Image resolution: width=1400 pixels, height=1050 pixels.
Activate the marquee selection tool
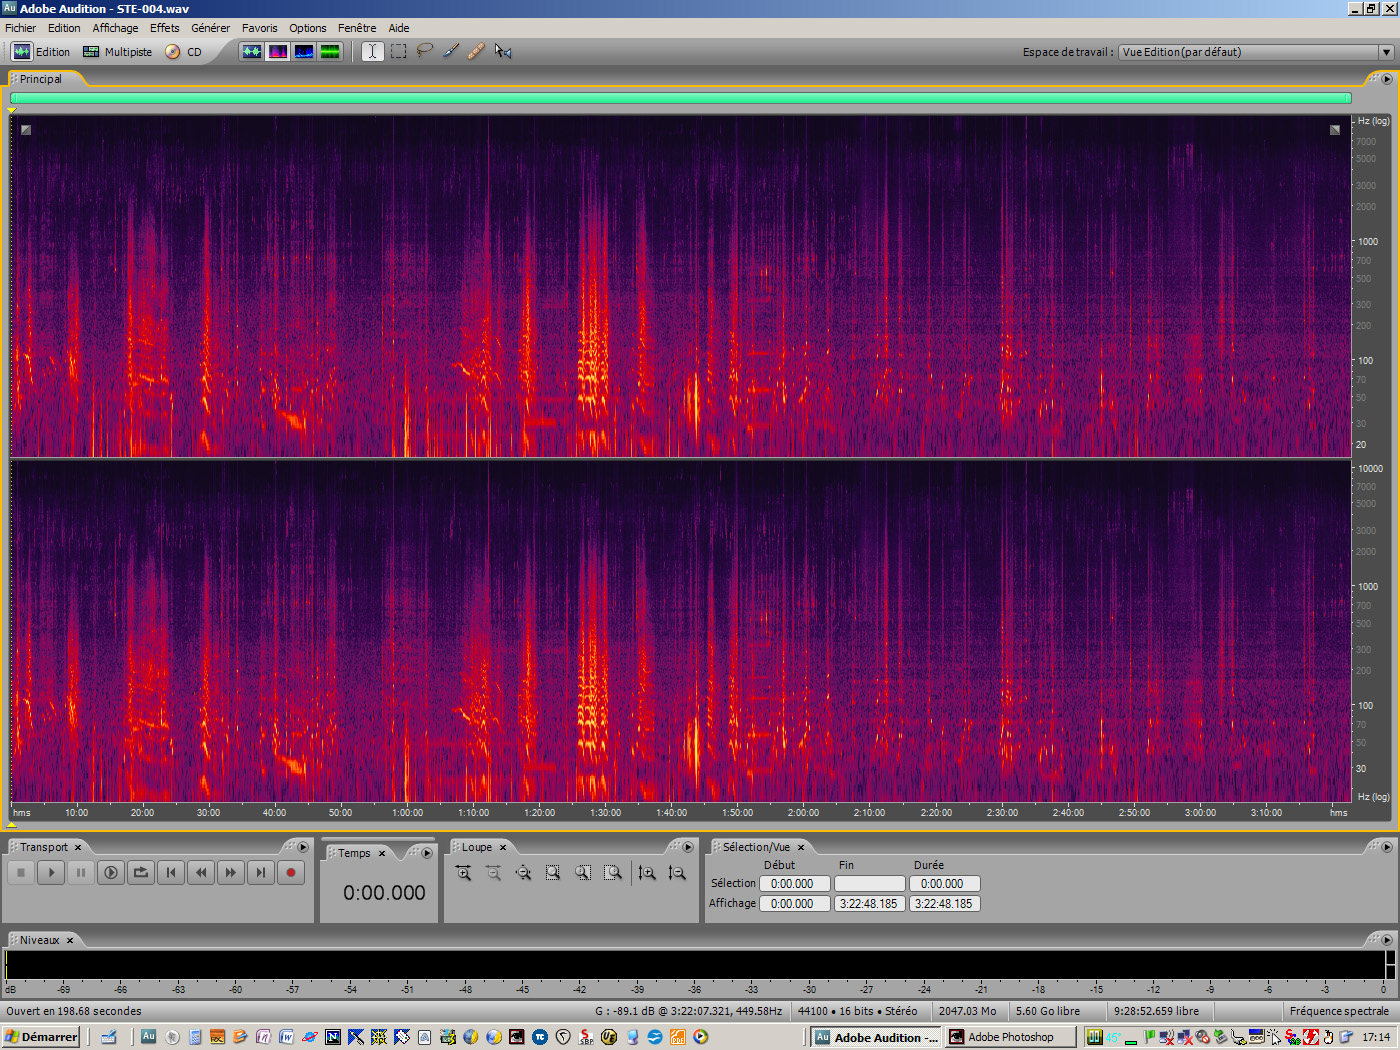pos(398,51)
